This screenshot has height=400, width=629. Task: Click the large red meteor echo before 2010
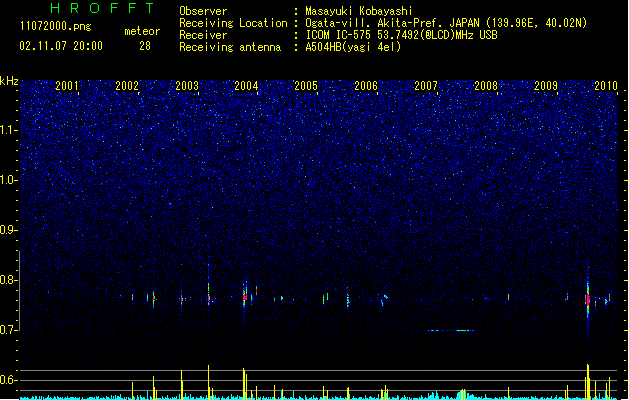click(588, 300)
